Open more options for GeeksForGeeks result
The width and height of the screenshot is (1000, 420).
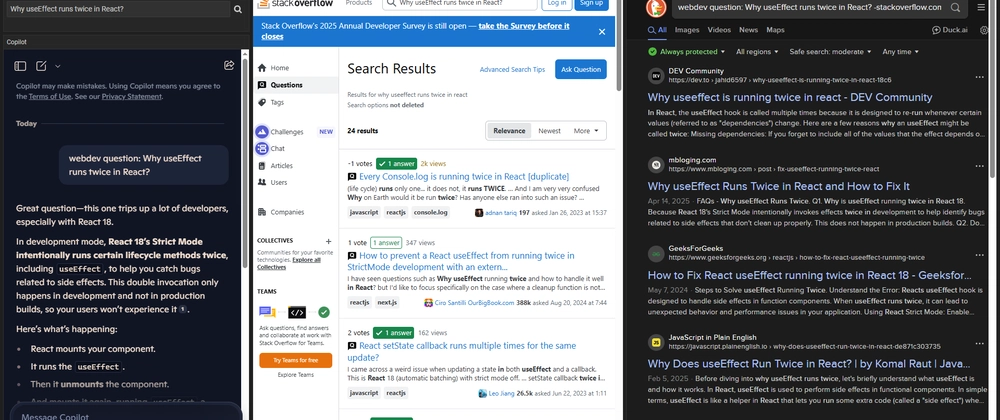pyautogui.click(x=979, y=254)
